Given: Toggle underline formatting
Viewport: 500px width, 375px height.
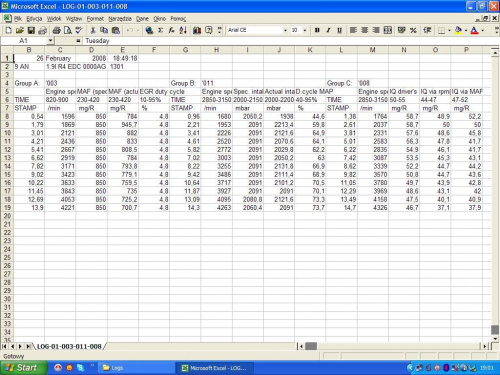Looking at the screenshot, I should click(339, 30).
